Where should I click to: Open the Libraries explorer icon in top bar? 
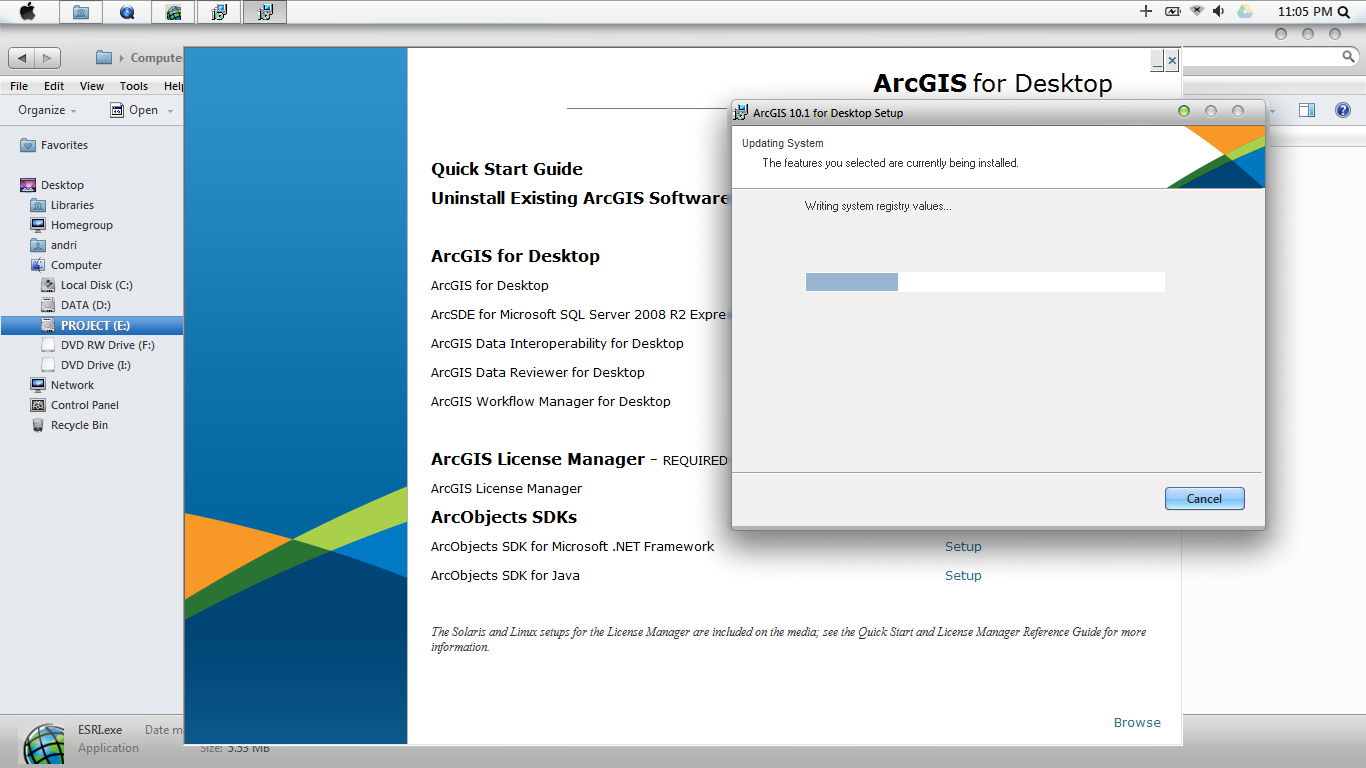pyautogui.click(x=81, y=12)
